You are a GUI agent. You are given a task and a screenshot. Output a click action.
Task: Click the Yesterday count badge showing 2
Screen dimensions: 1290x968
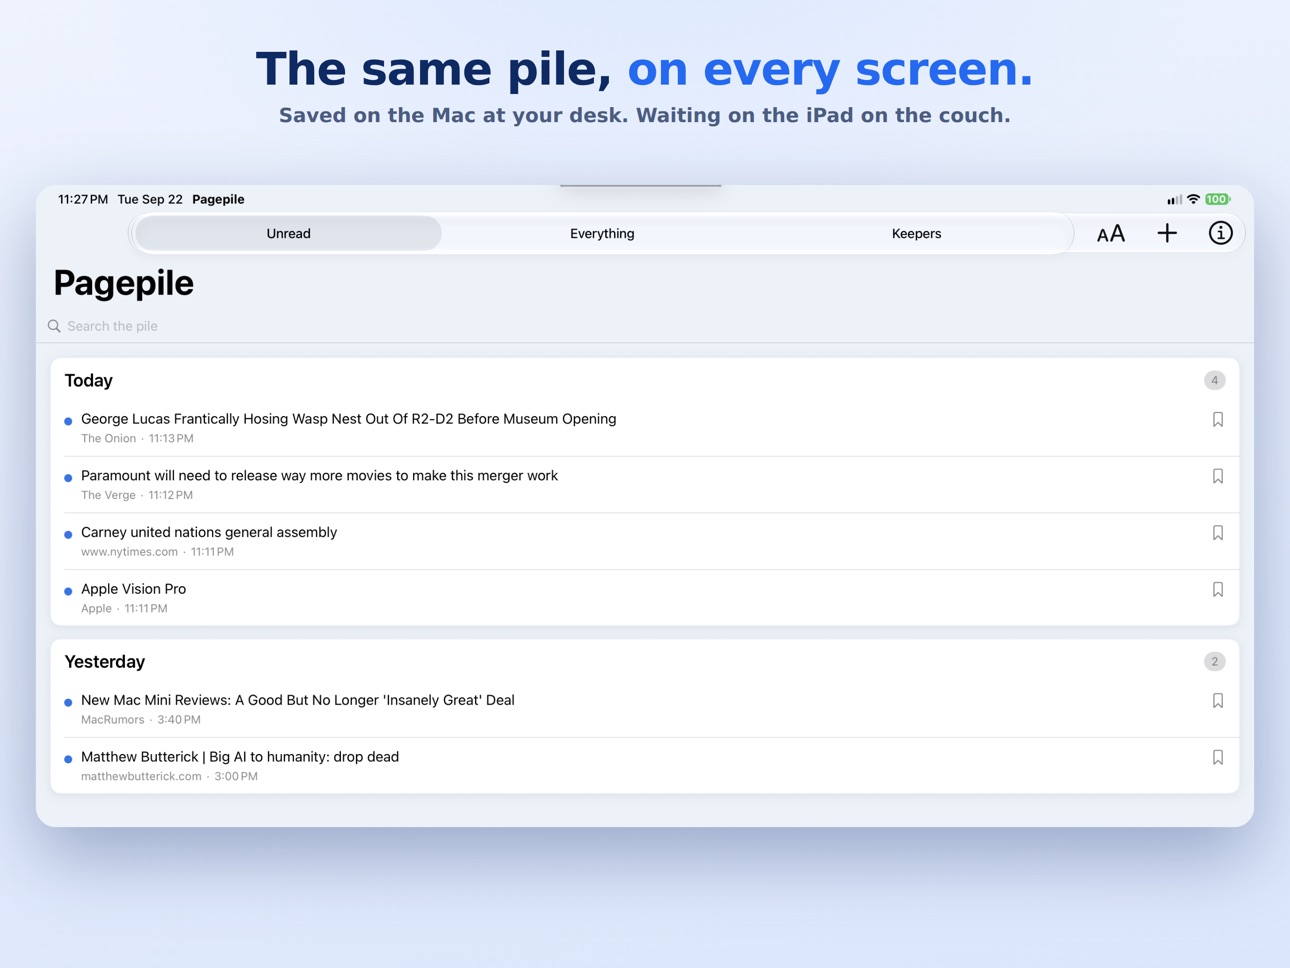(x=1214, y=662)
